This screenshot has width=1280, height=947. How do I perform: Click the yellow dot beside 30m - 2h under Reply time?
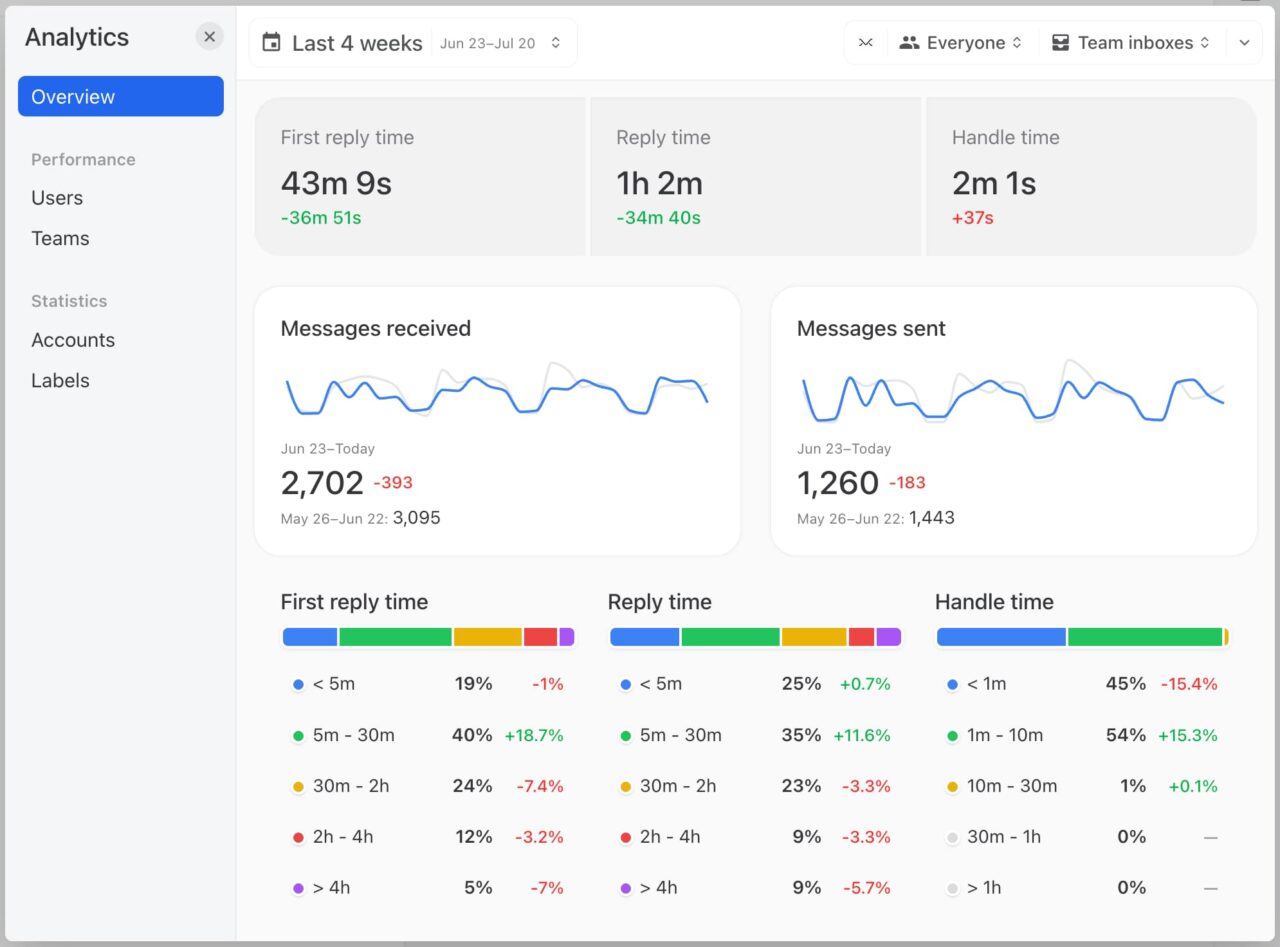[x=626, y=786]
